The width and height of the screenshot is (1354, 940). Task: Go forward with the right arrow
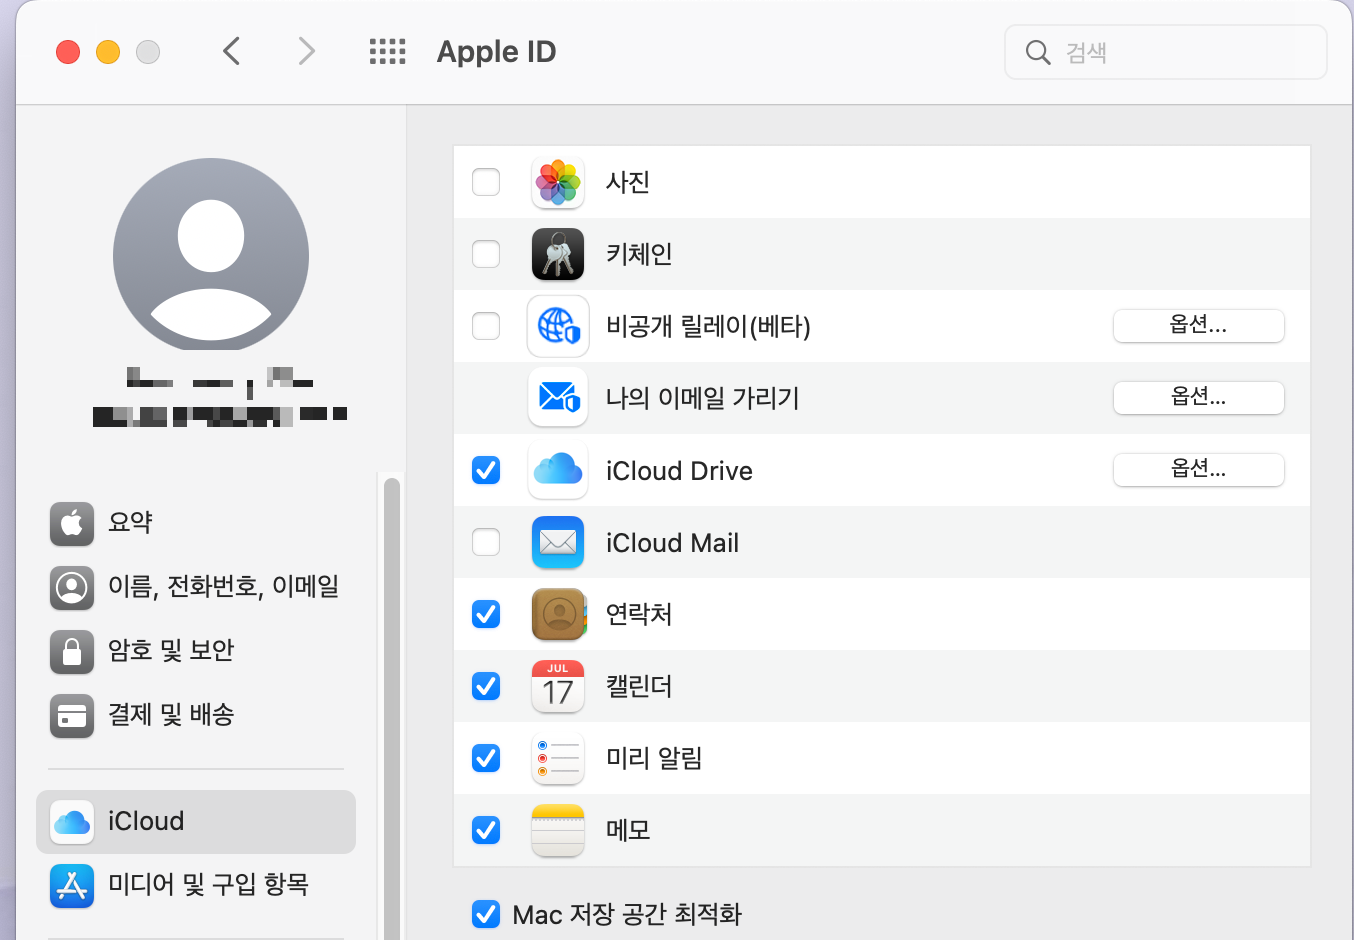pos(306,51)
